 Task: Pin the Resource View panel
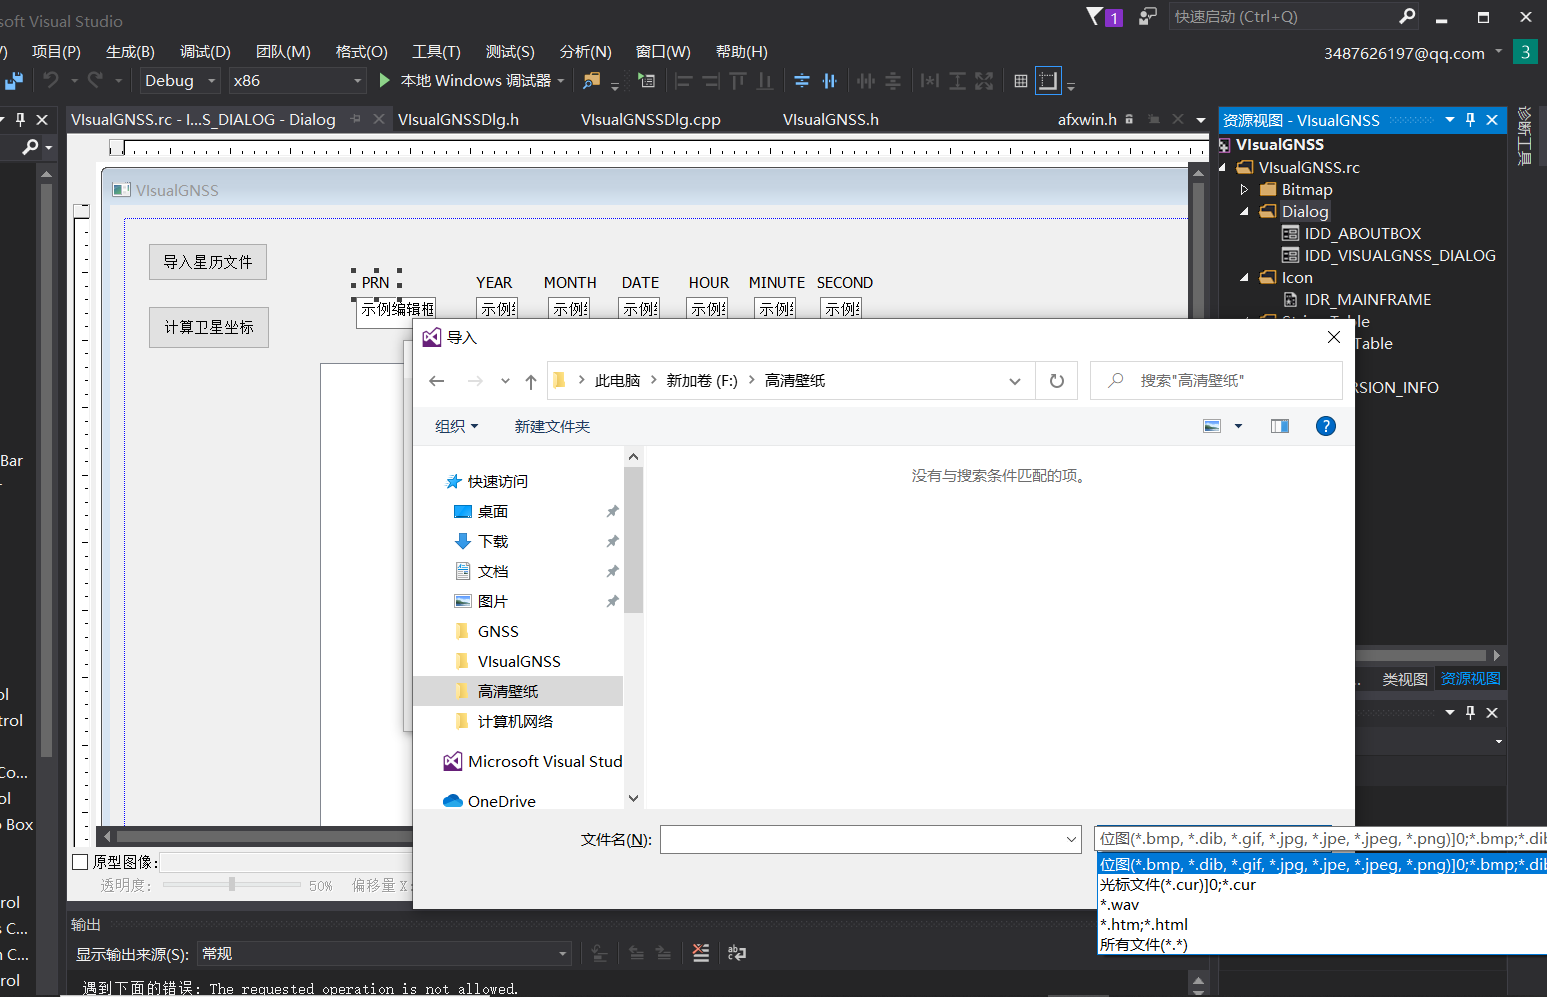[x=1470, y=120]
